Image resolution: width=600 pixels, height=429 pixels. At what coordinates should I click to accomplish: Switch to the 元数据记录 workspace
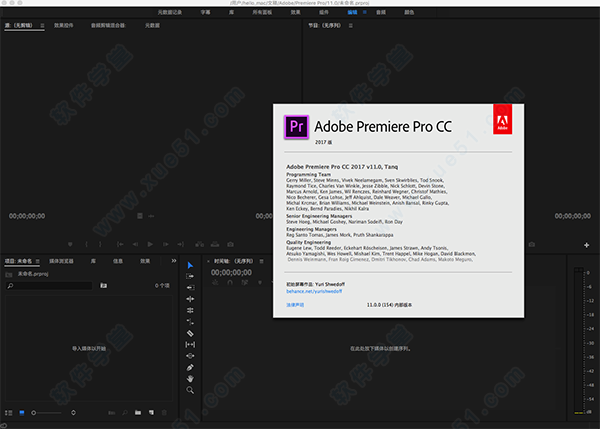pos(170,12)
